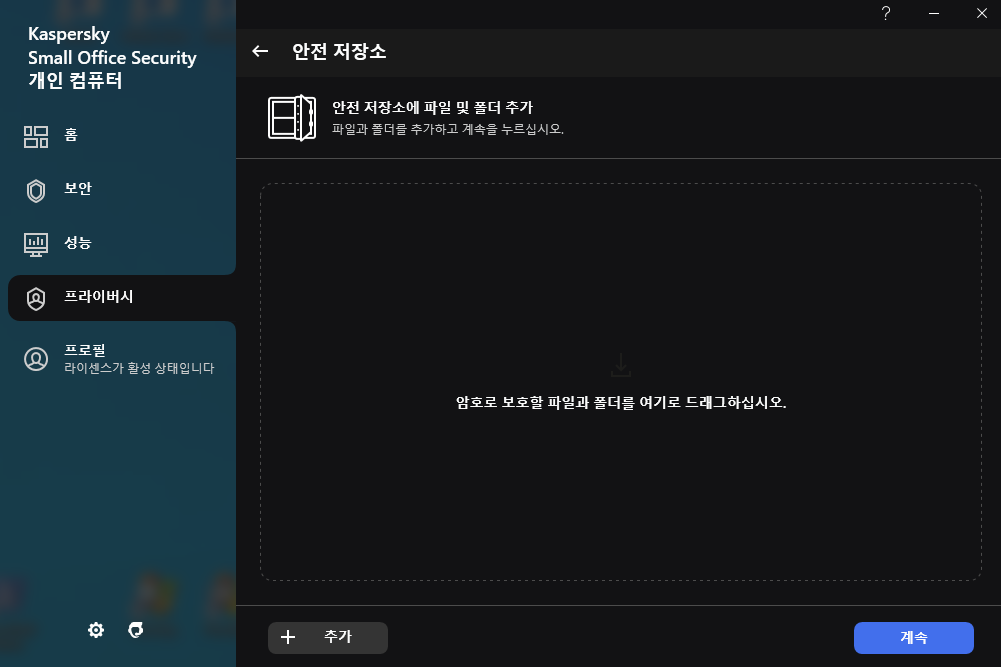Click the vault safe icon in header
Screen dimensions: 1001x667
[x=292, y=118]
